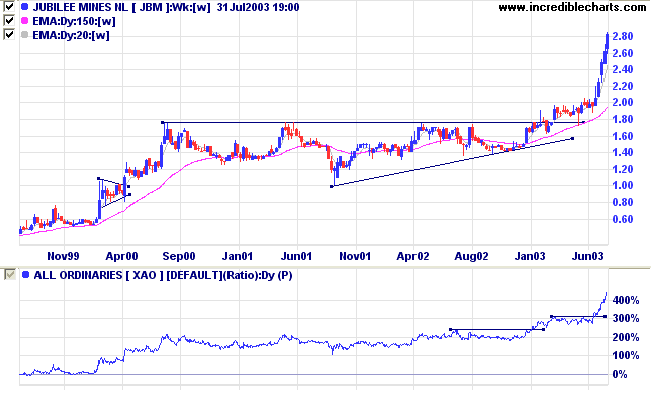Open the www.incrediblecharts.com link

tap(572, 7)
